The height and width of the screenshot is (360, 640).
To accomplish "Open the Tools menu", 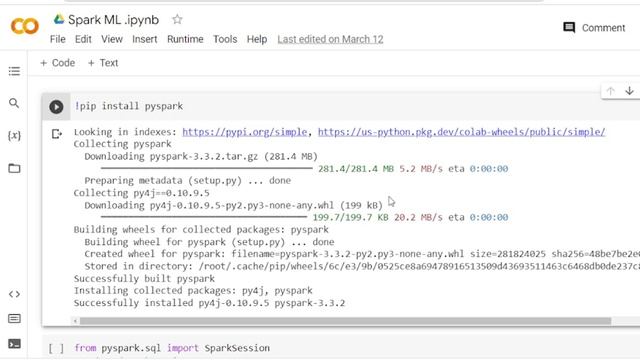I will [225, 39].
